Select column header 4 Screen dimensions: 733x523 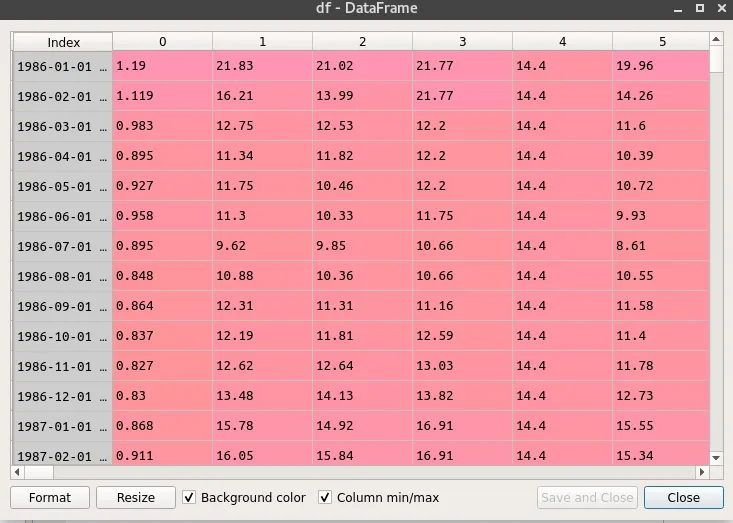pos(562,42)
